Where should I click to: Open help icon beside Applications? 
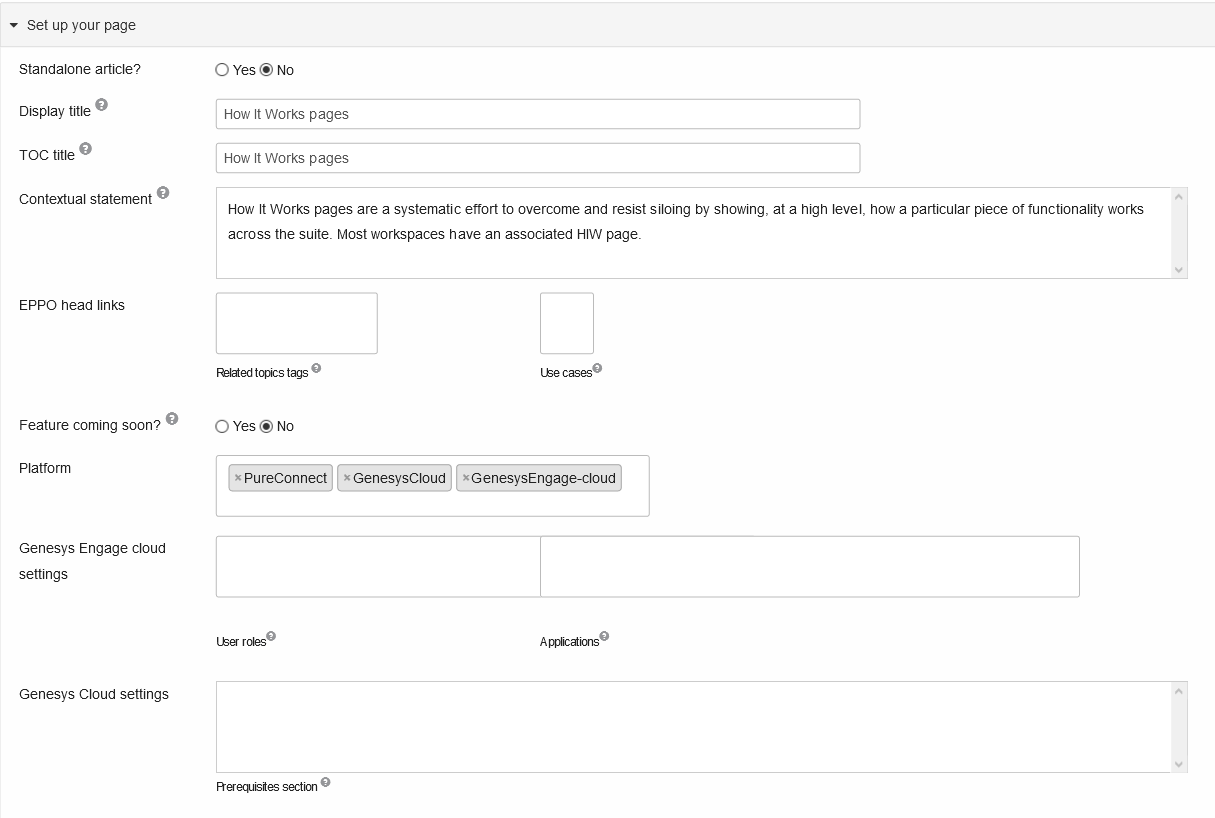click(x=604, y=636)
